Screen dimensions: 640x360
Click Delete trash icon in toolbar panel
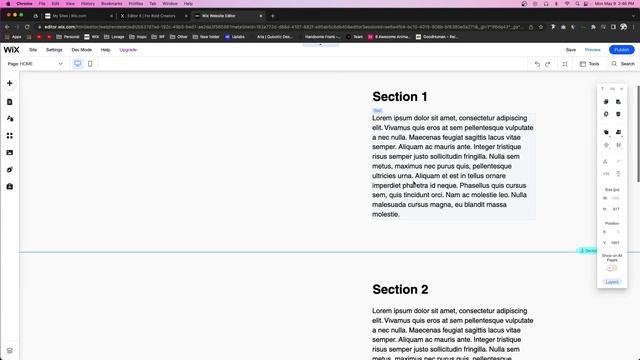click(618, 114)
